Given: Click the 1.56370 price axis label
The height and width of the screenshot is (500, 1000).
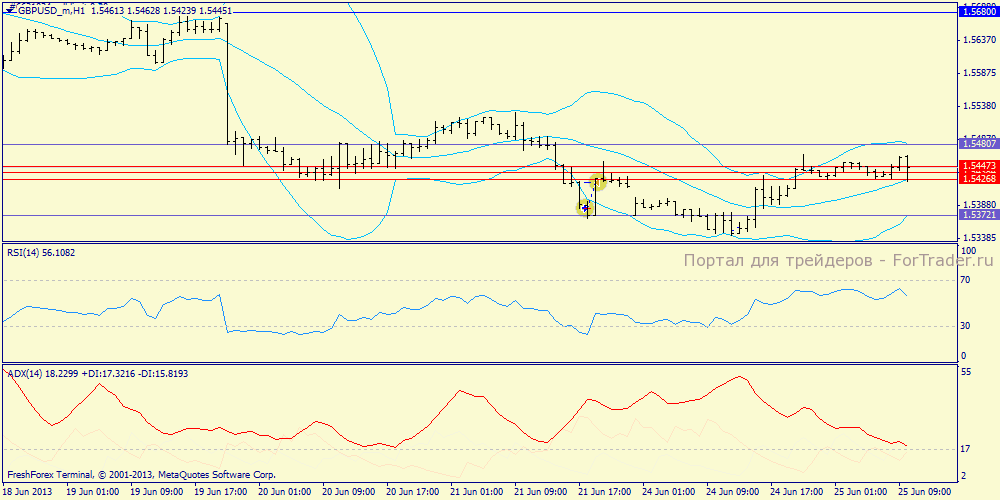Looking at the screenshot, I should [x=977, y=40].
